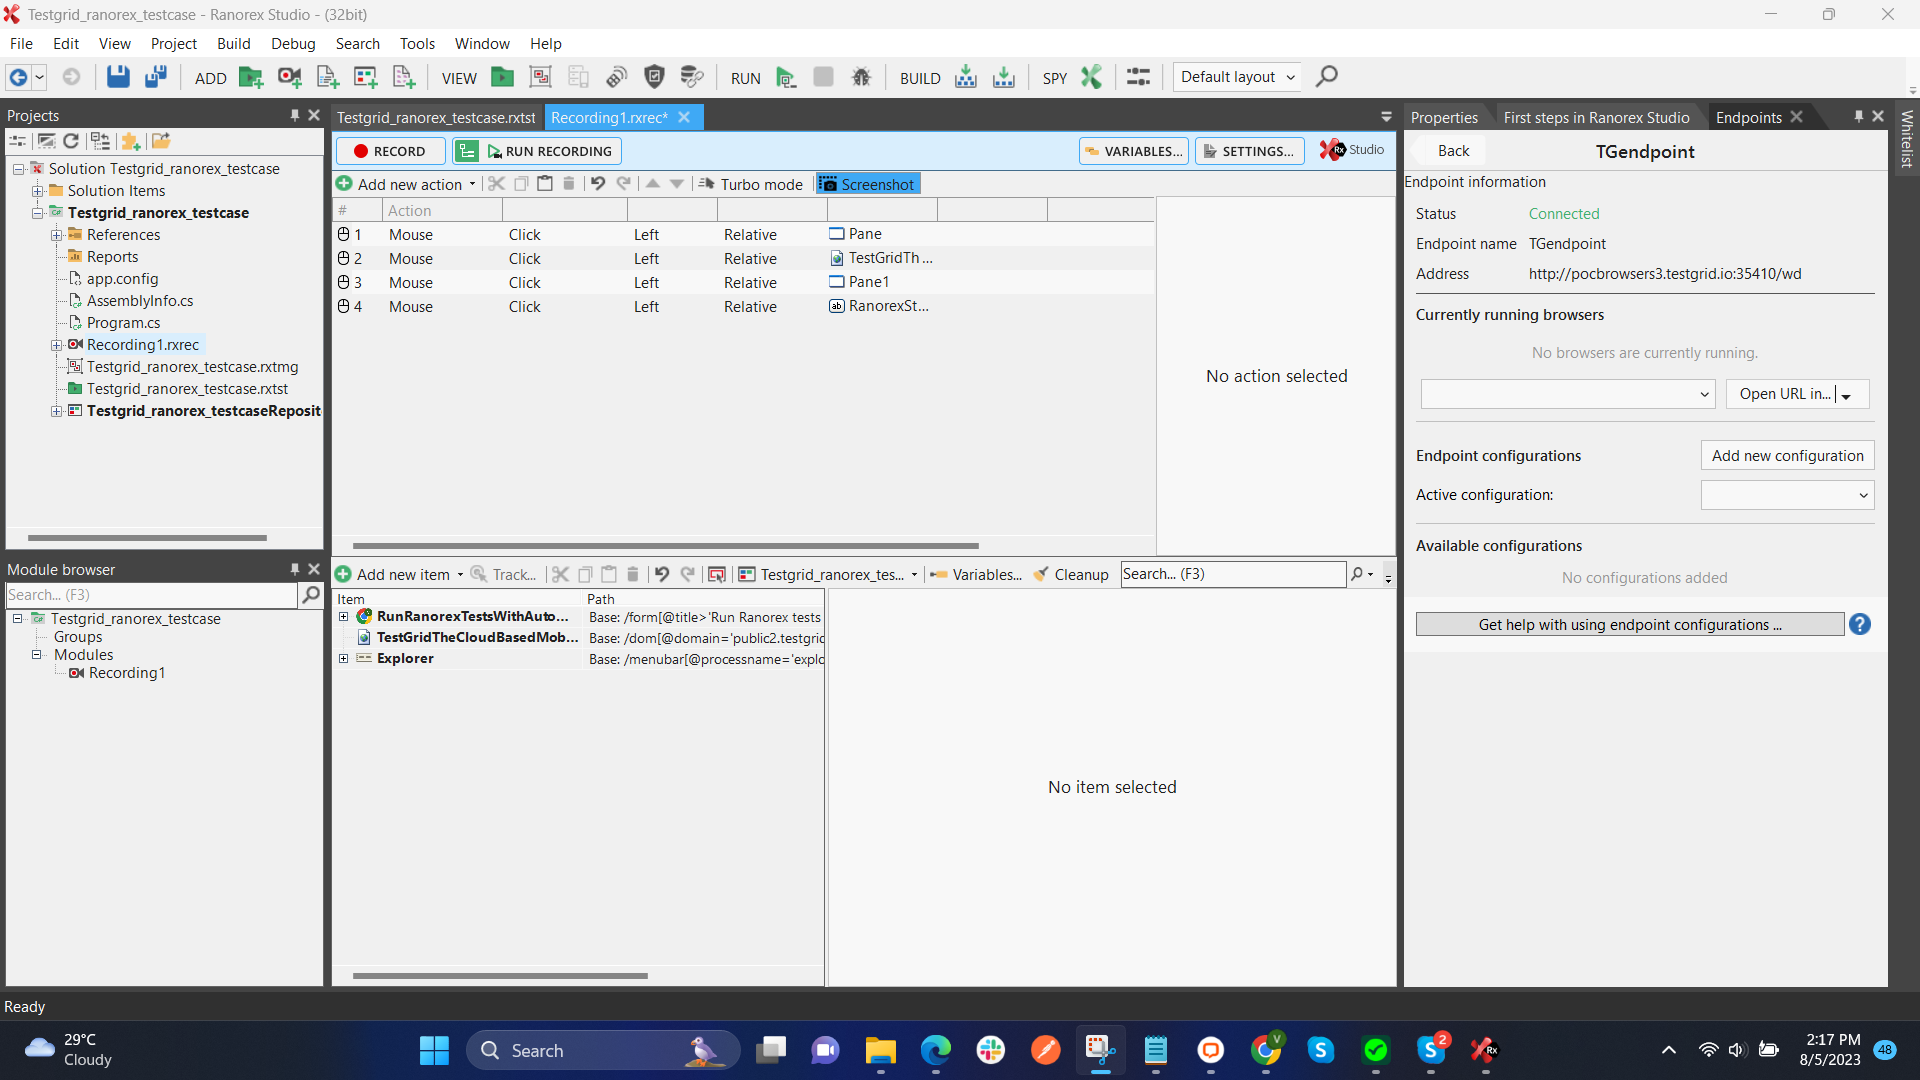Click the cut scissors icon in repository toolbar
Screen dimensions: 1920x1080
tap(561, 574)
